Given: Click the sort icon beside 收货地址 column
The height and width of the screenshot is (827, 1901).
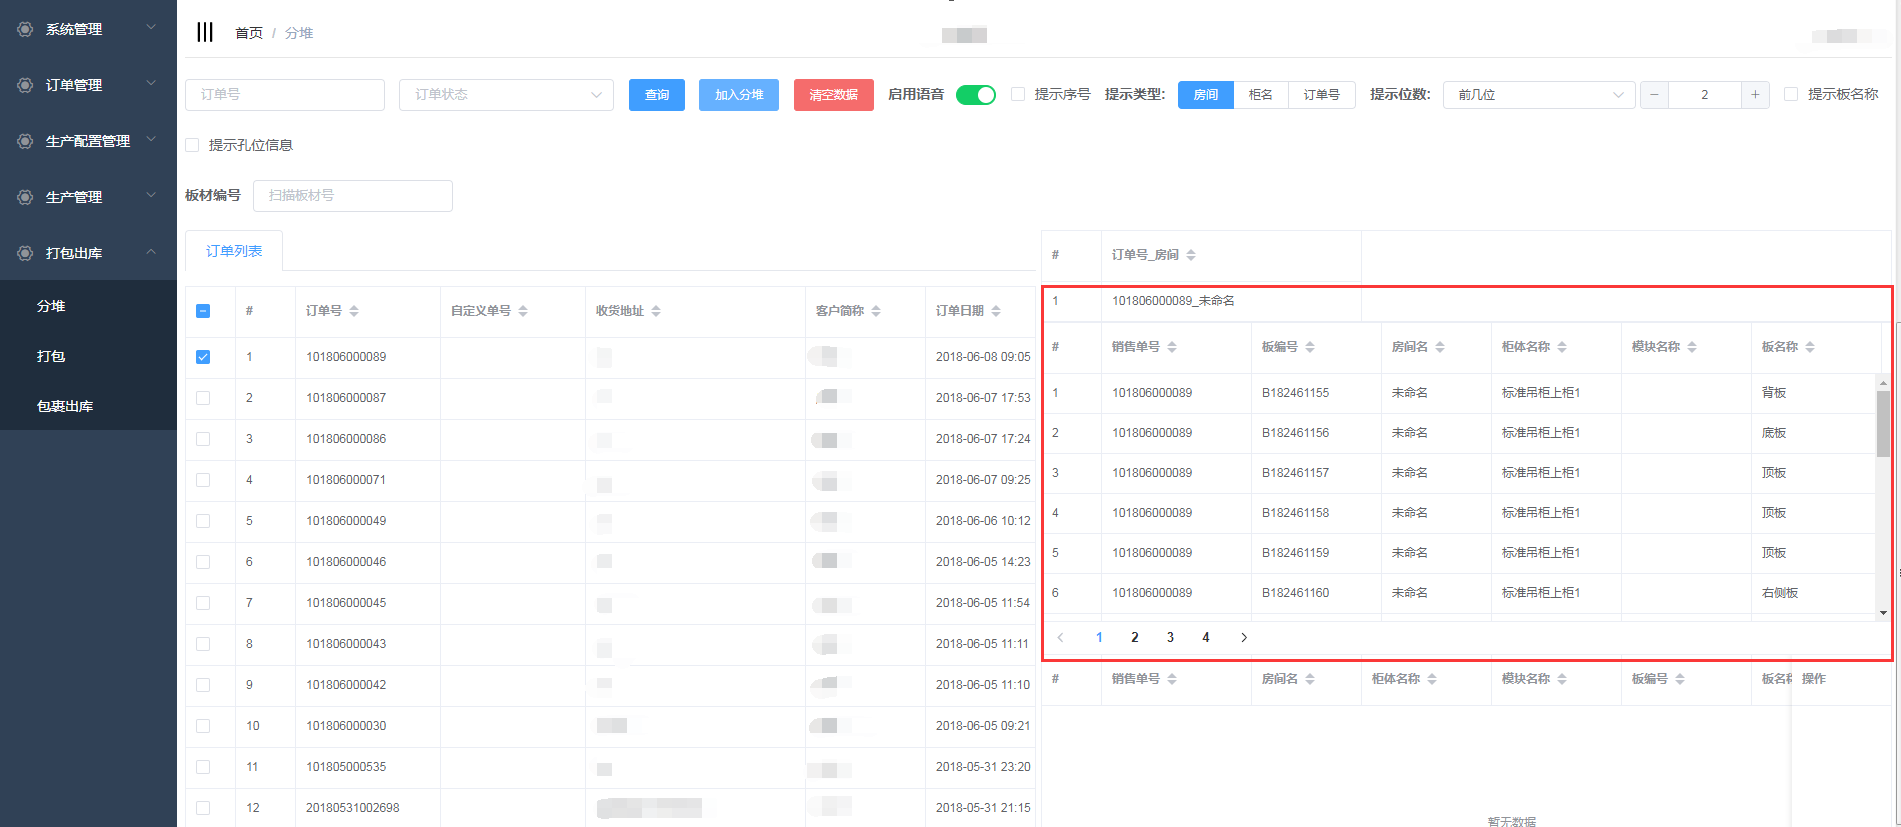Looking at the screenshot, I should click(656, 311).
